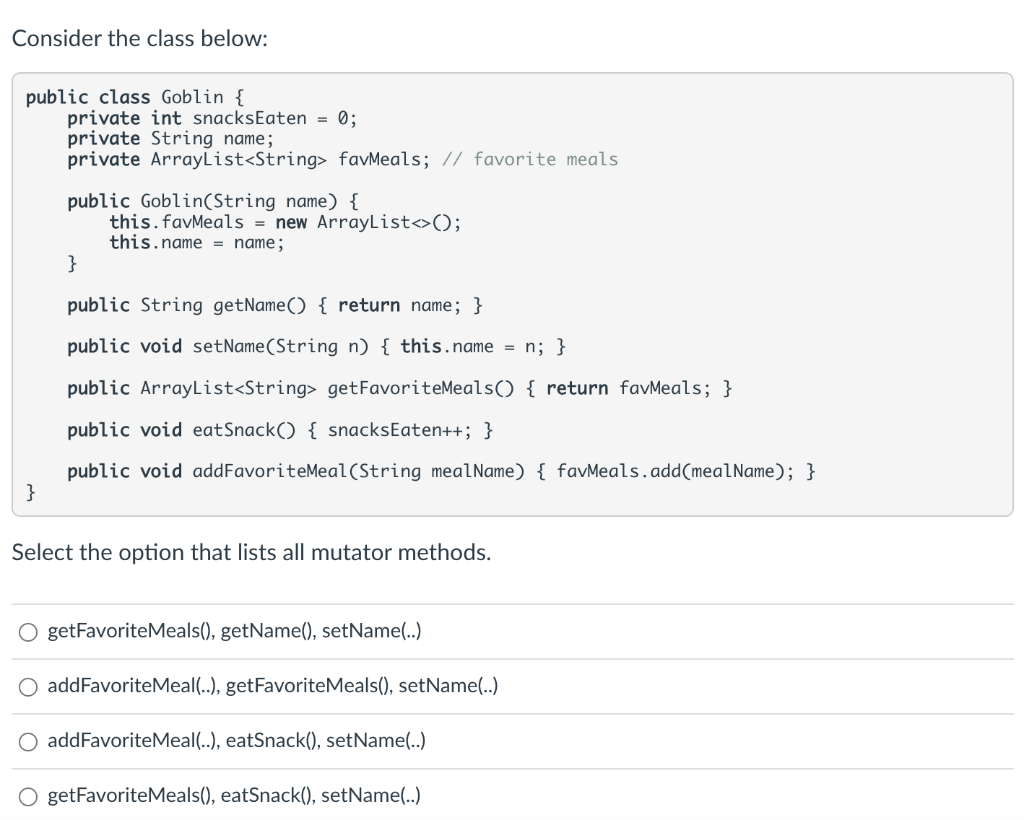Screen dimensions: 1024x820
Task: Choose addFavoriteMeal(..), eatSnack(), setName(..) option
Action: [x=29, y=741]
